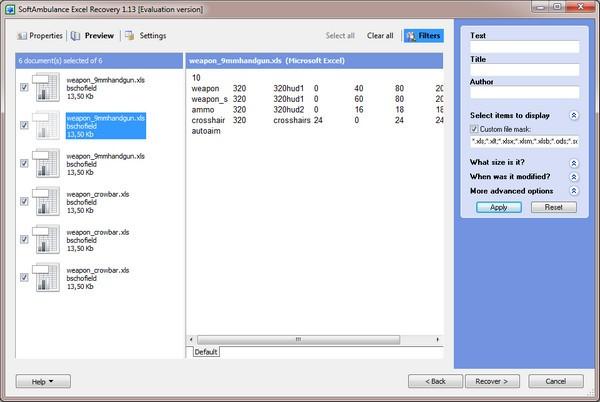Uncheck the first weapon_9mmhandgun.xls checkbox
Image resolution: width=600 pixels, height=402 pixels.
pos(24,87)
